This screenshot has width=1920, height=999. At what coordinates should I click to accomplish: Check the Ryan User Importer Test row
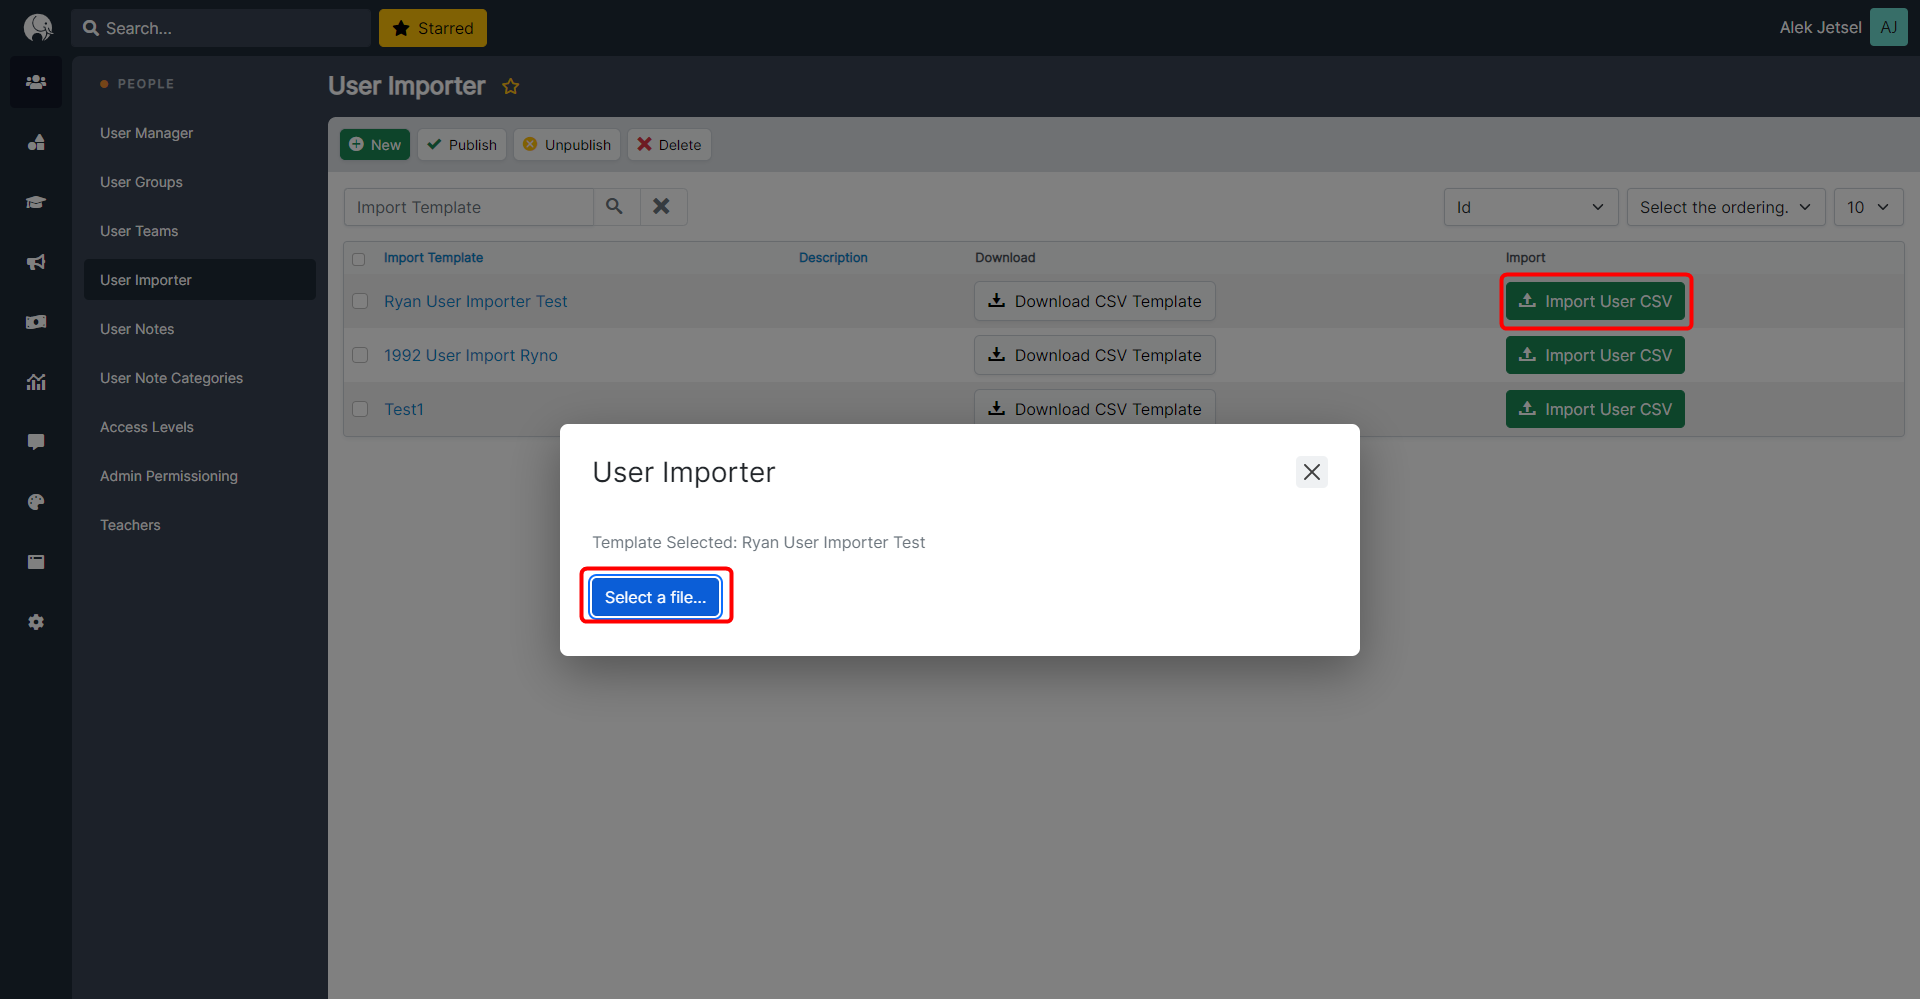[360, 301]
